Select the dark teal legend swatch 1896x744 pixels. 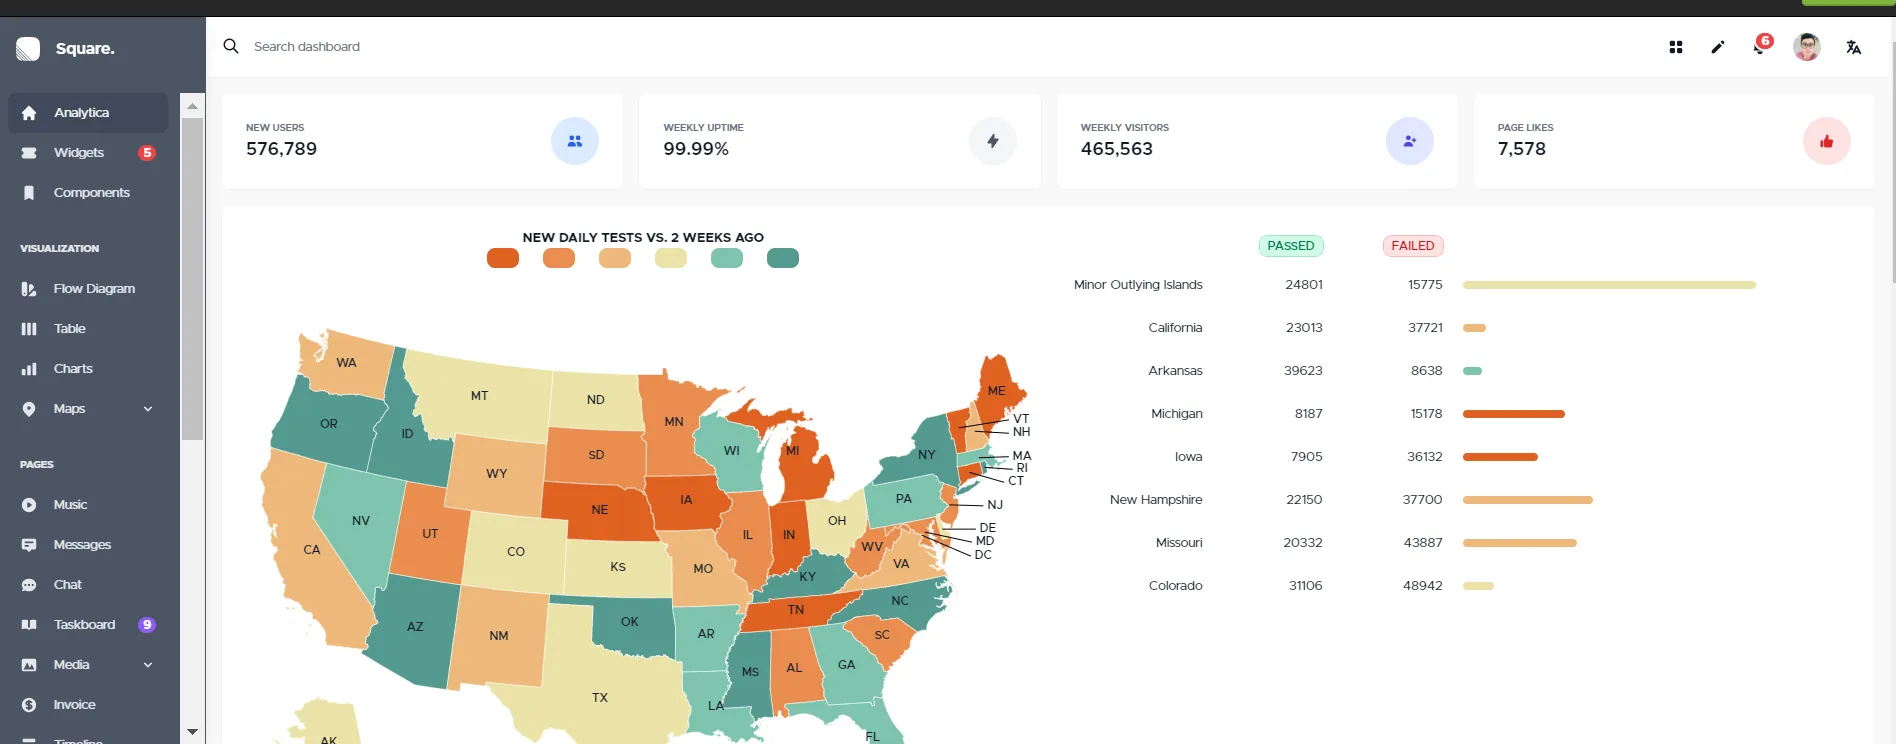coord(783,259)
